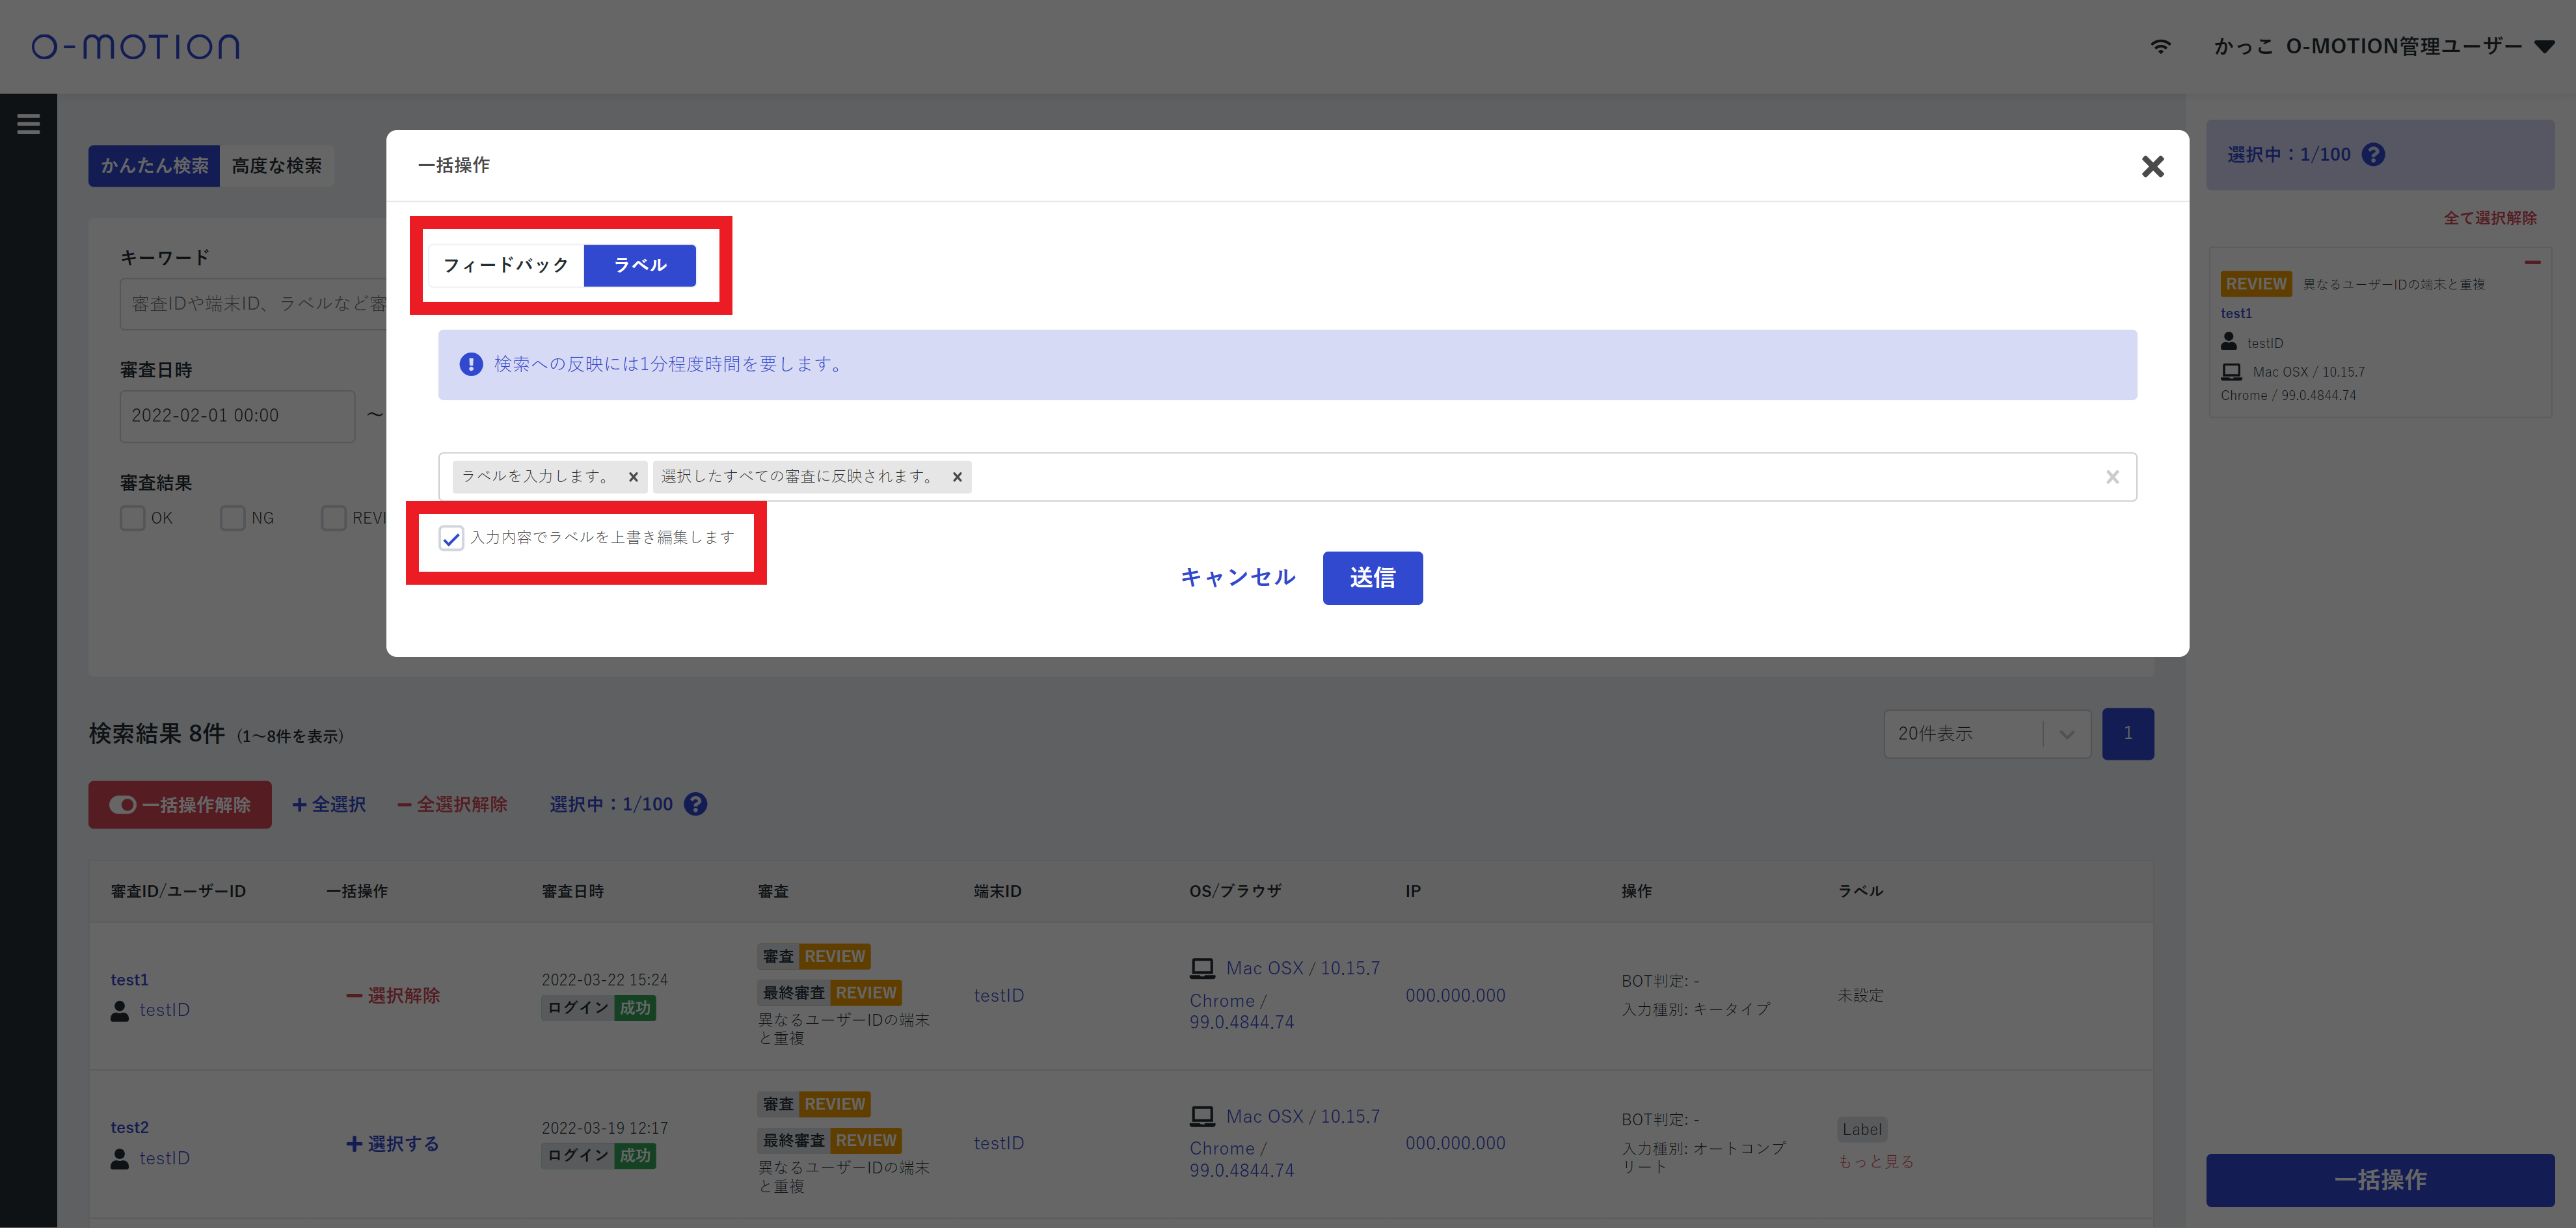Click inside the label tag input field
Screen dimensions: 2576x1228
pyautogui.click(x=1500, y=477)
